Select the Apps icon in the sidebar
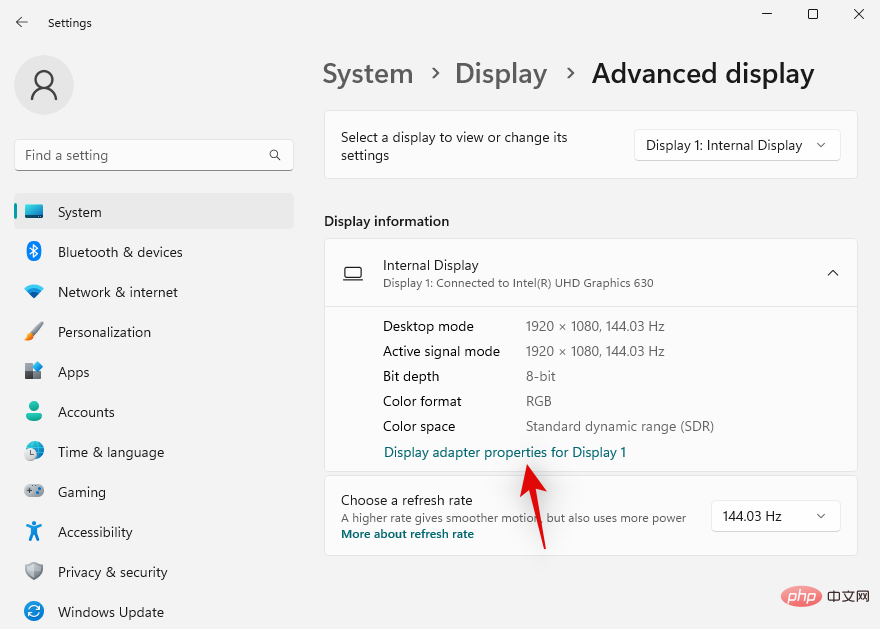Screen dimensions: 880x629 click(x=34, y=372)
